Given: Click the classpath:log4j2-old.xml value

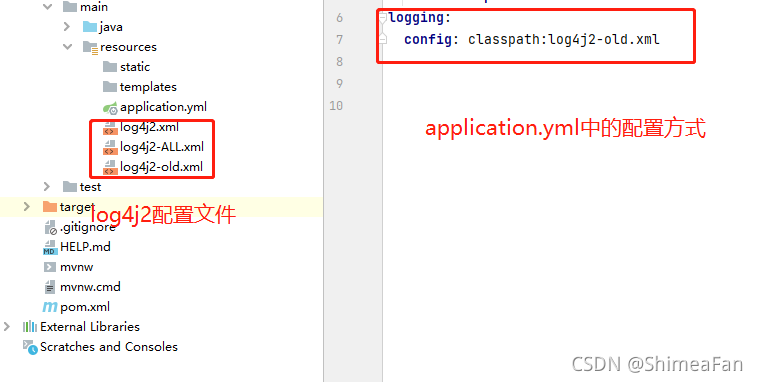Looking at the screenshot, I should tap(564, 39).
